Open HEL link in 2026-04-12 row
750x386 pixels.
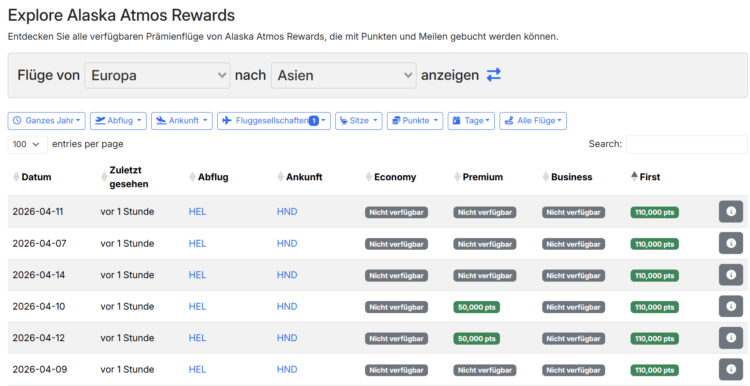click(x=197, y=338)
